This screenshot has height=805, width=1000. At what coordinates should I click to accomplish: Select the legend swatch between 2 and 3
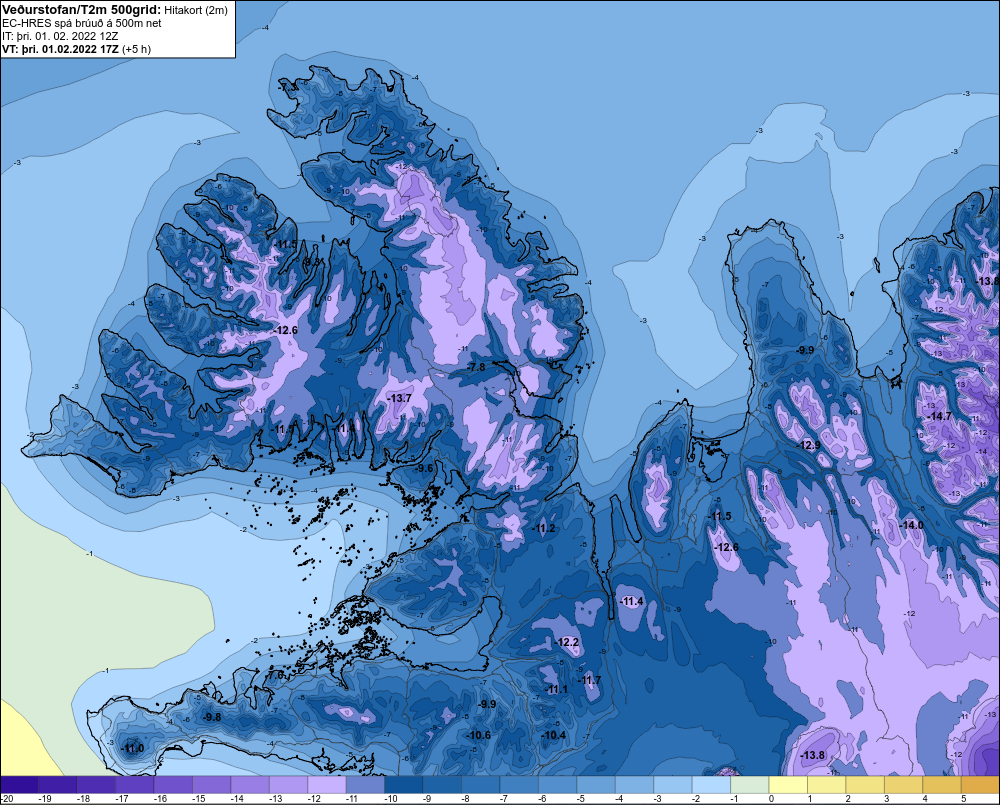[x=865, y=785]
